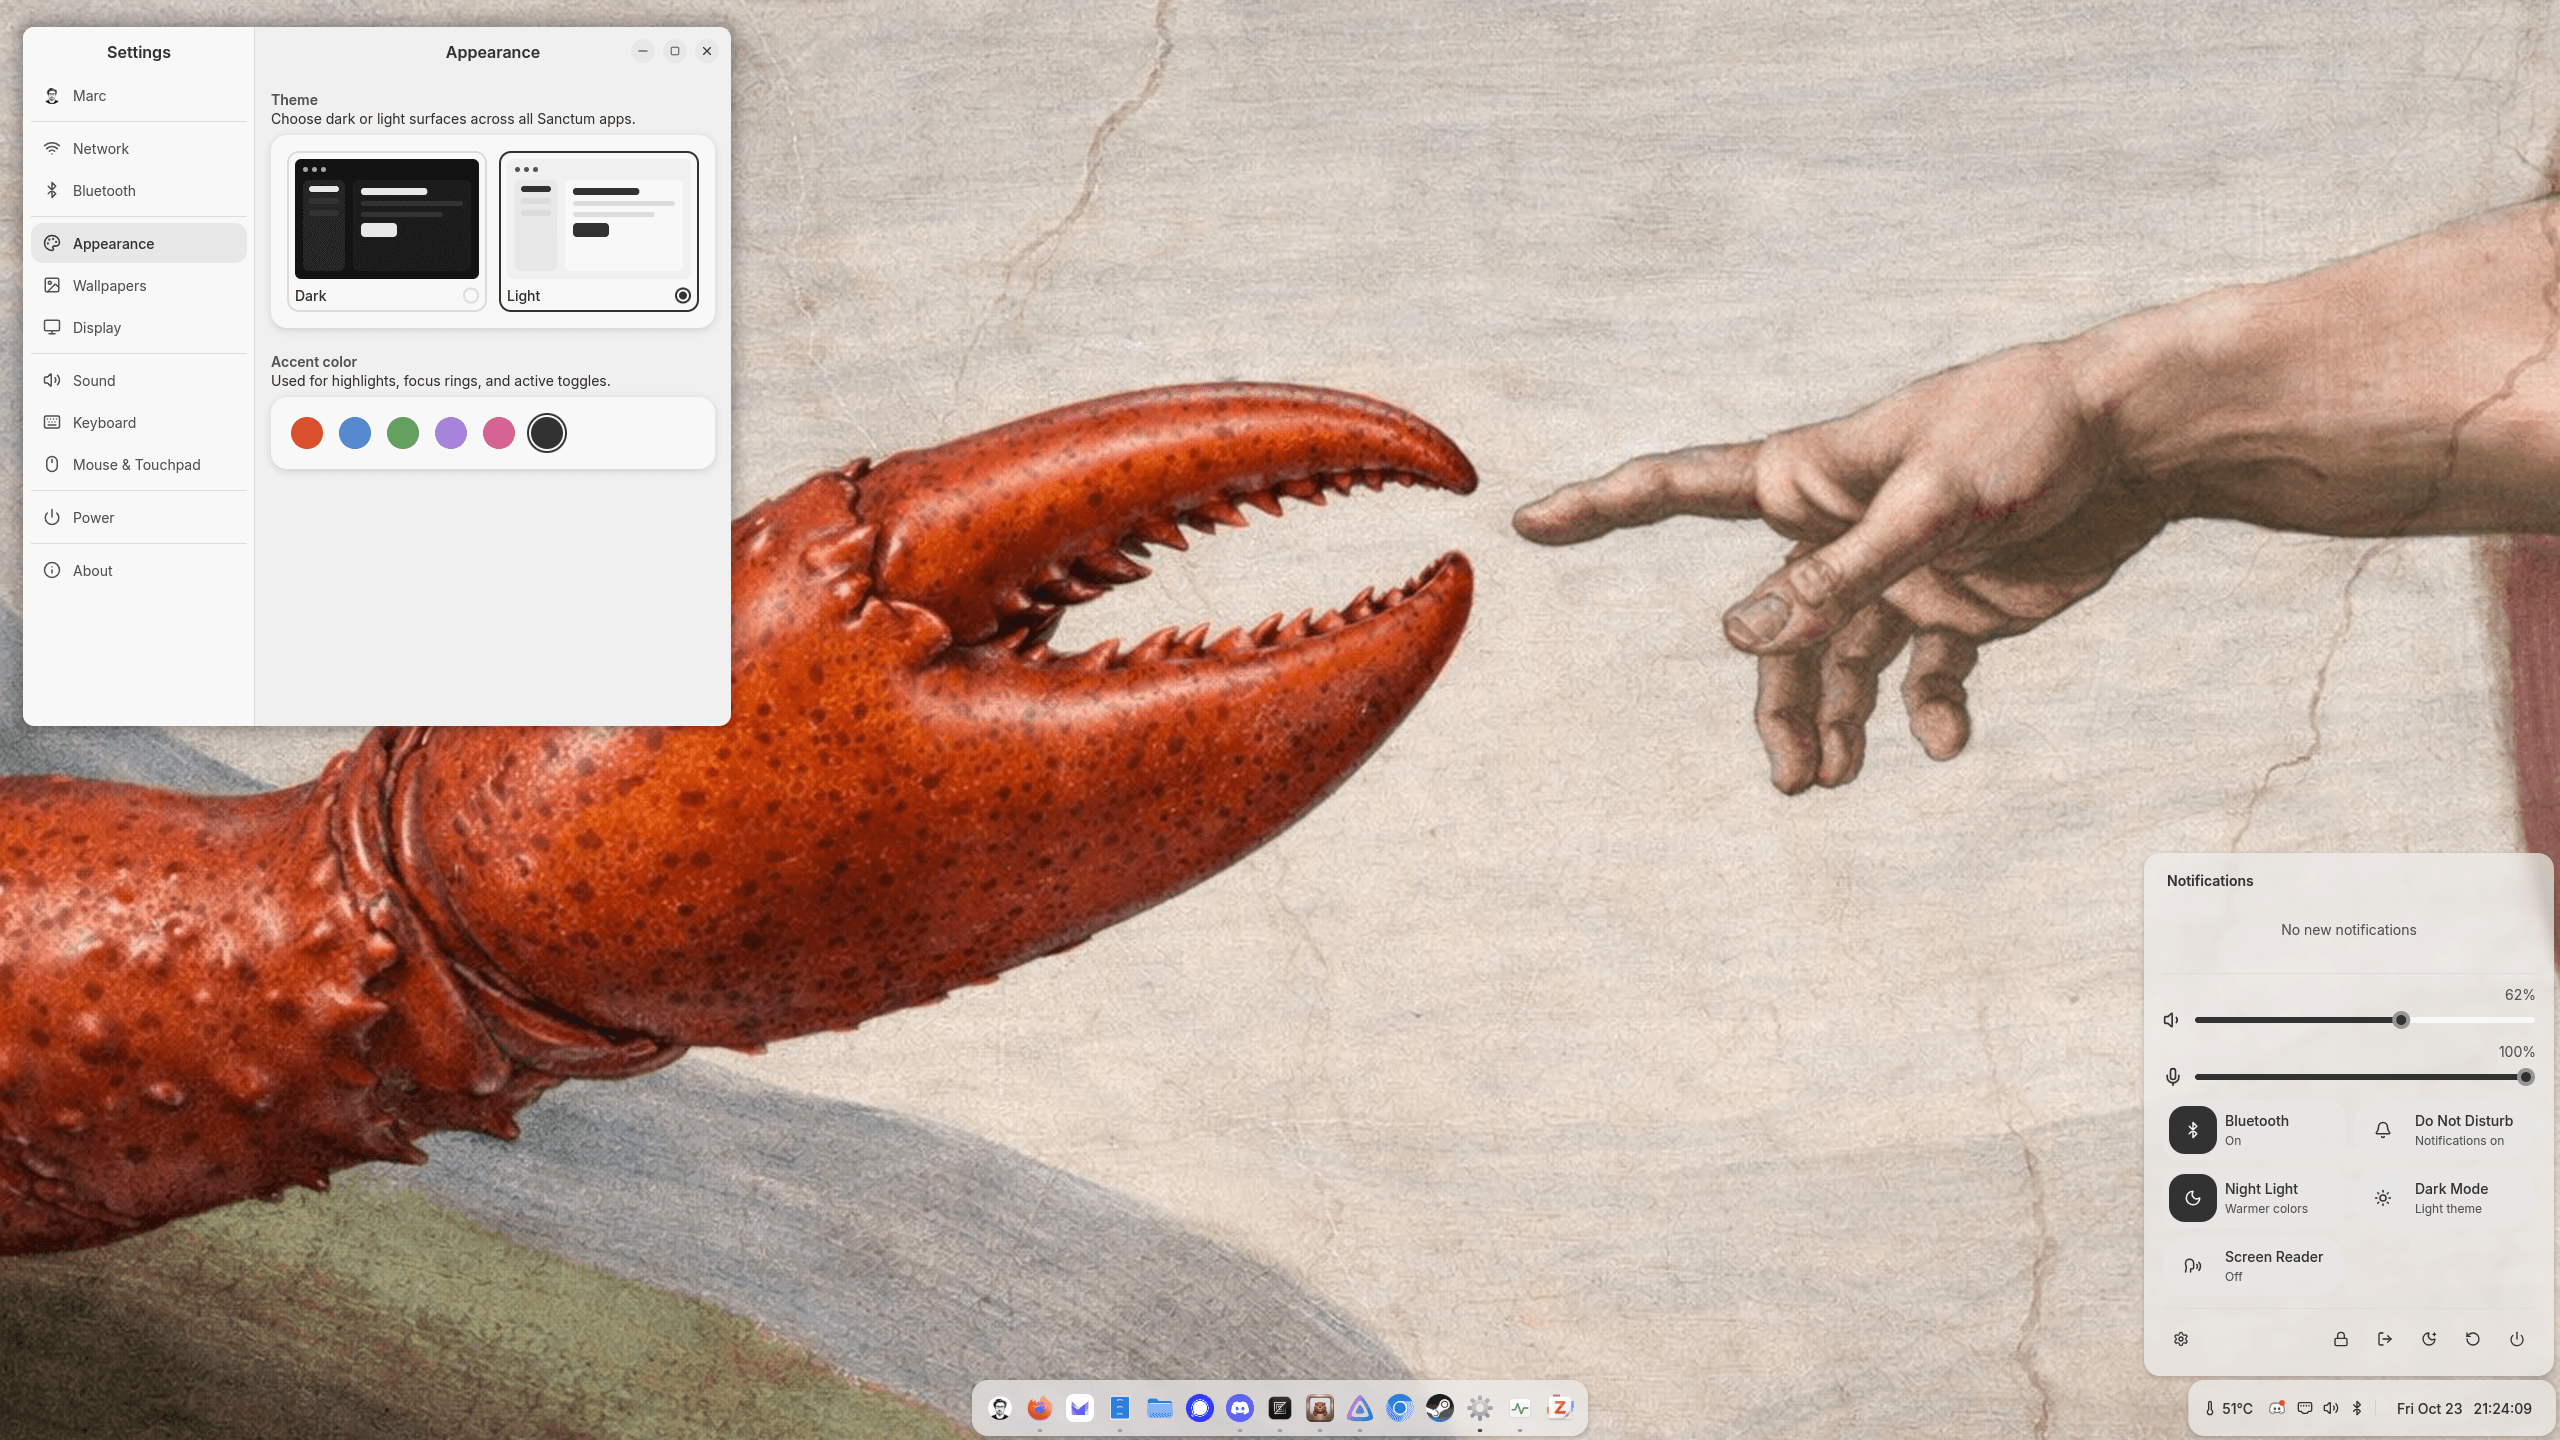Click the wired network icon in status bar
The width and height of the screenshot is (2560, 1440).
[2304, 1408]
